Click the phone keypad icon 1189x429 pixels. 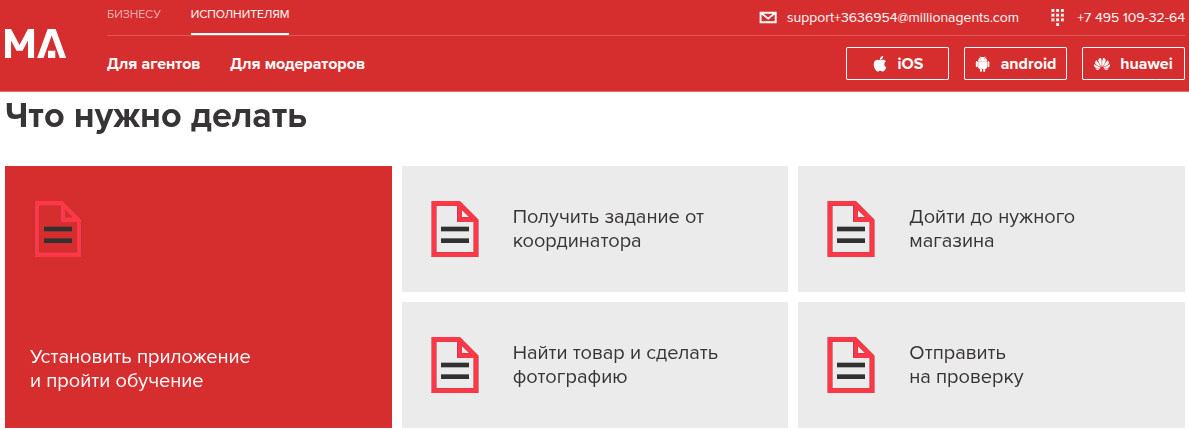(1058, 18)
